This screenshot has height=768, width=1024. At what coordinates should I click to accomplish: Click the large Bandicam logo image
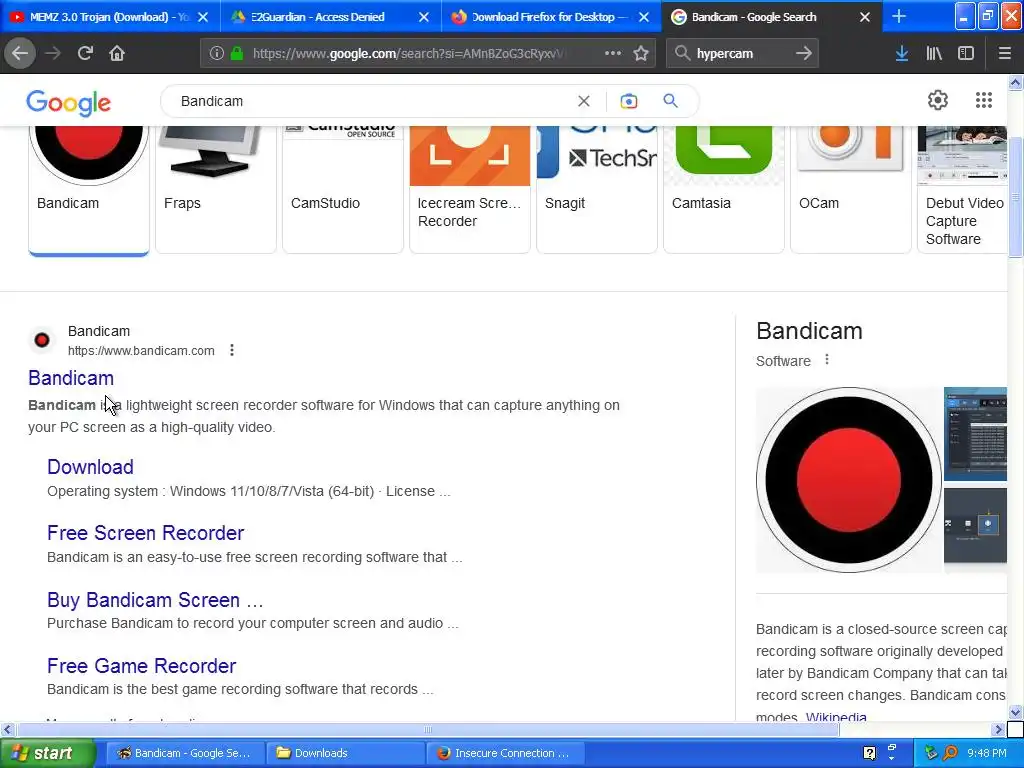tap(848, 480)
